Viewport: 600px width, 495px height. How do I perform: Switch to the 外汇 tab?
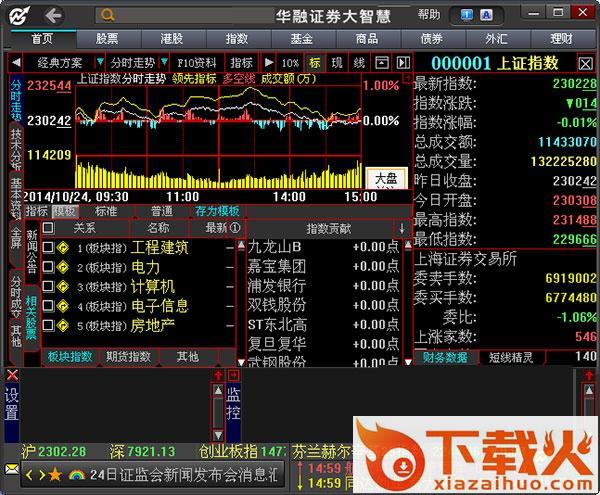[497, 39]
